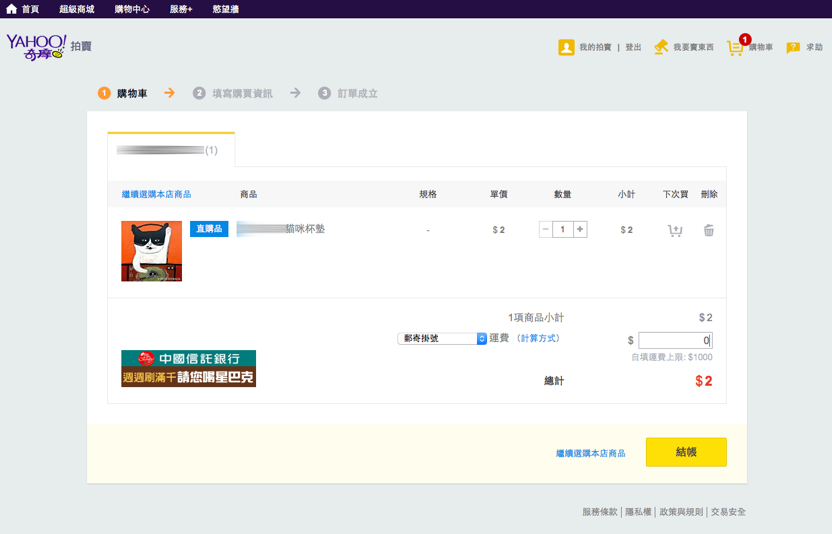Delete the item with the trash icon
This screenshot has width=832, height=534.
click(x=709, y=230)
